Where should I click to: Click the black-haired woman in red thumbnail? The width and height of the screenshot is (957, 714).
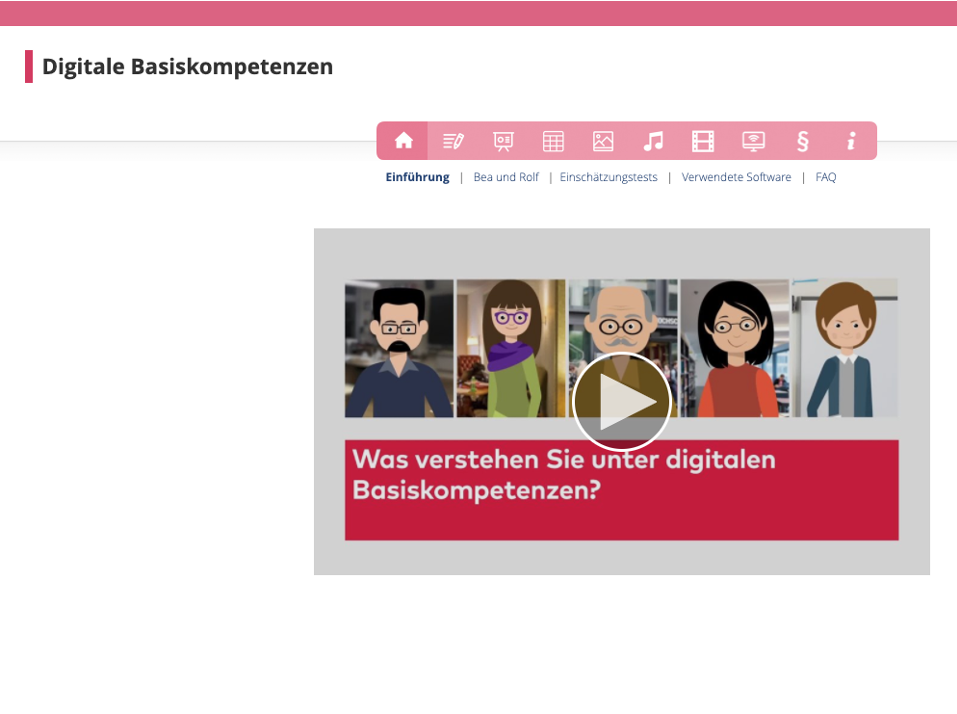click(735, 348)
